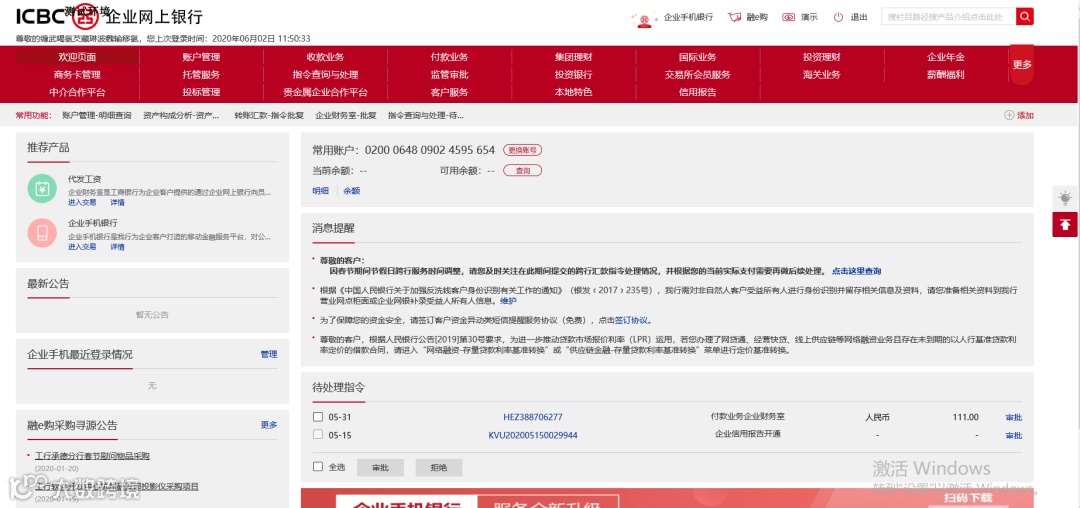Click the 更换账号 button

coord(521,149)
